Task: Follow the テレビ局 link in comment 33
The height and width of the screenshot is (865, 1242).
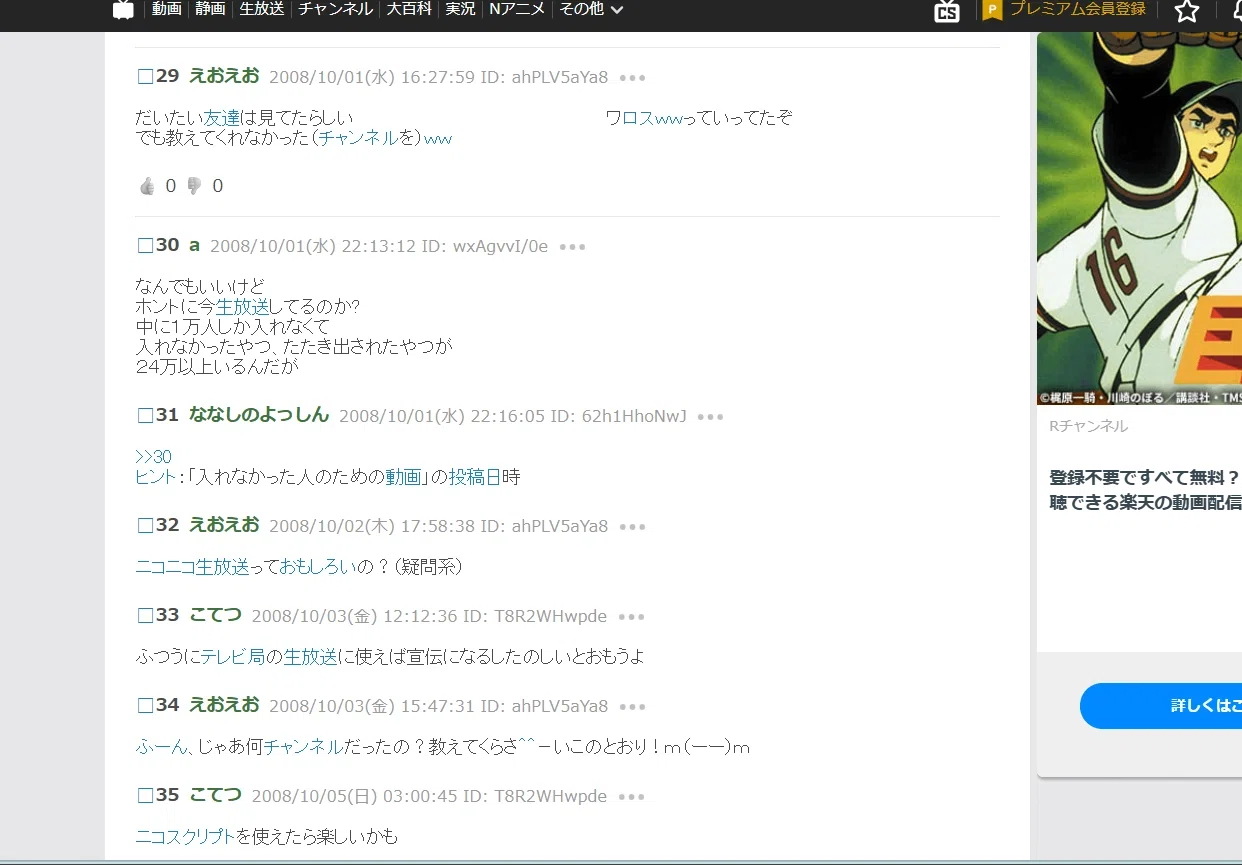Action: (232, 657)
